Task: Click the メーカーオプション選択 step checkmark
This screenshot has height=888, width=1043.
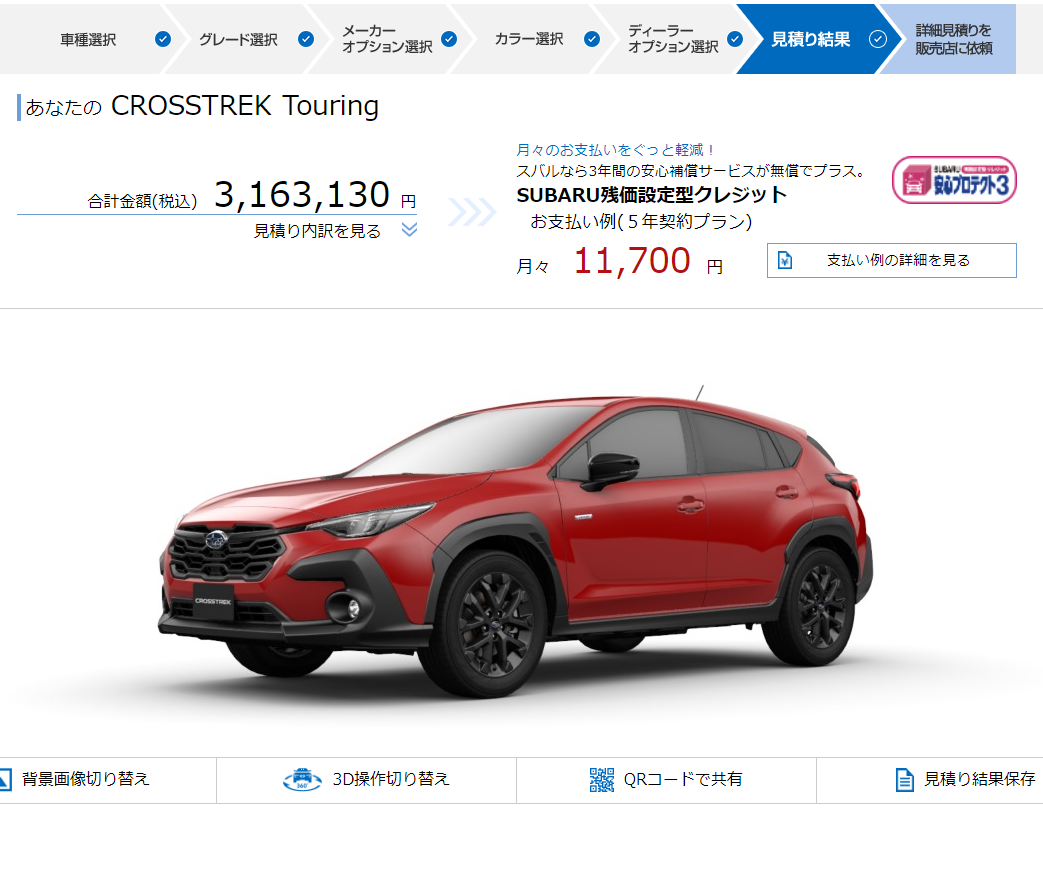Action: (x=449, y=39)
